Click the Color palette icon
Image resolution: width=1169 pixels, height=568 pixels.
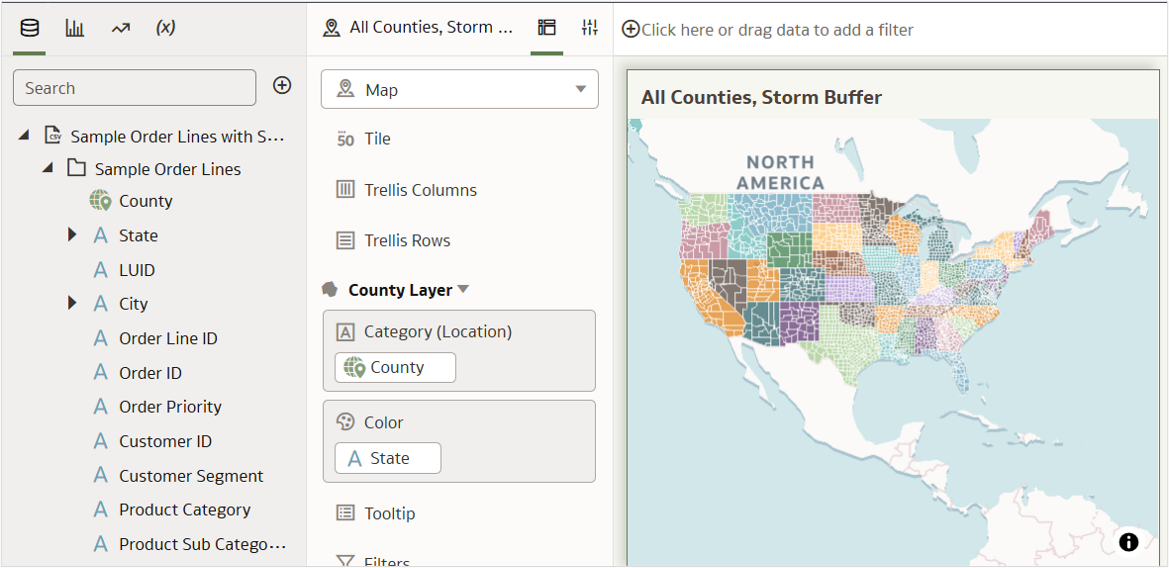pyautogui.click(x=344, y=422)
